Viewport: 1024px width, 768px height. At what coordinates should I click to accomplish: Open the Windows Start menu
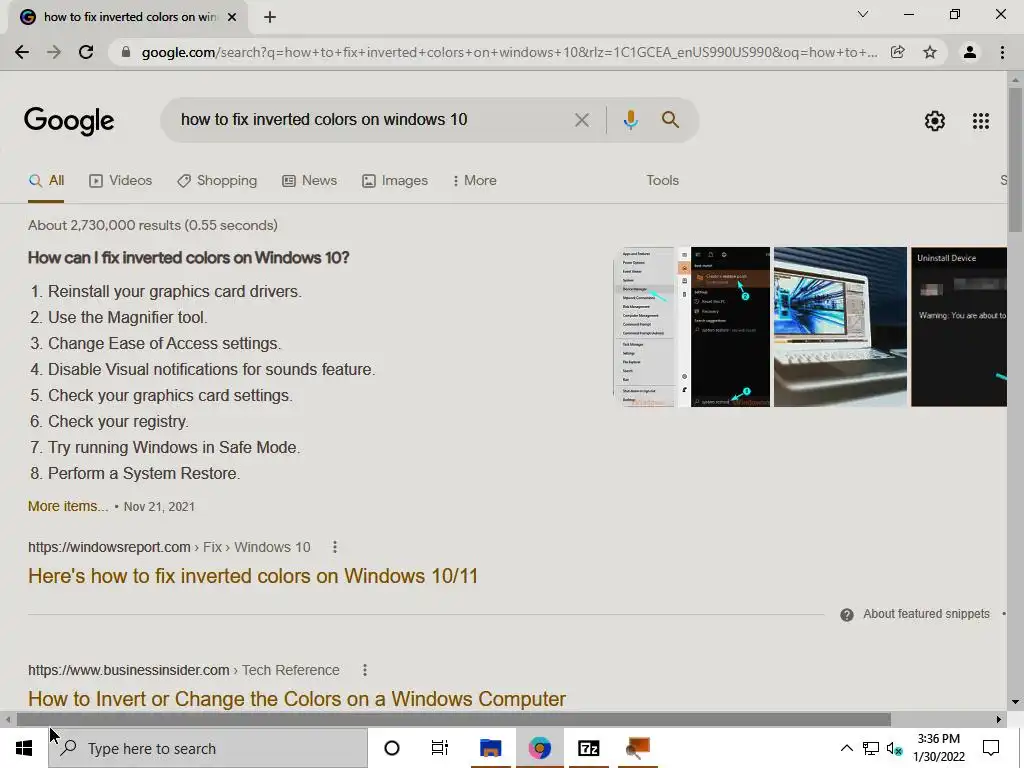(24, 748)
